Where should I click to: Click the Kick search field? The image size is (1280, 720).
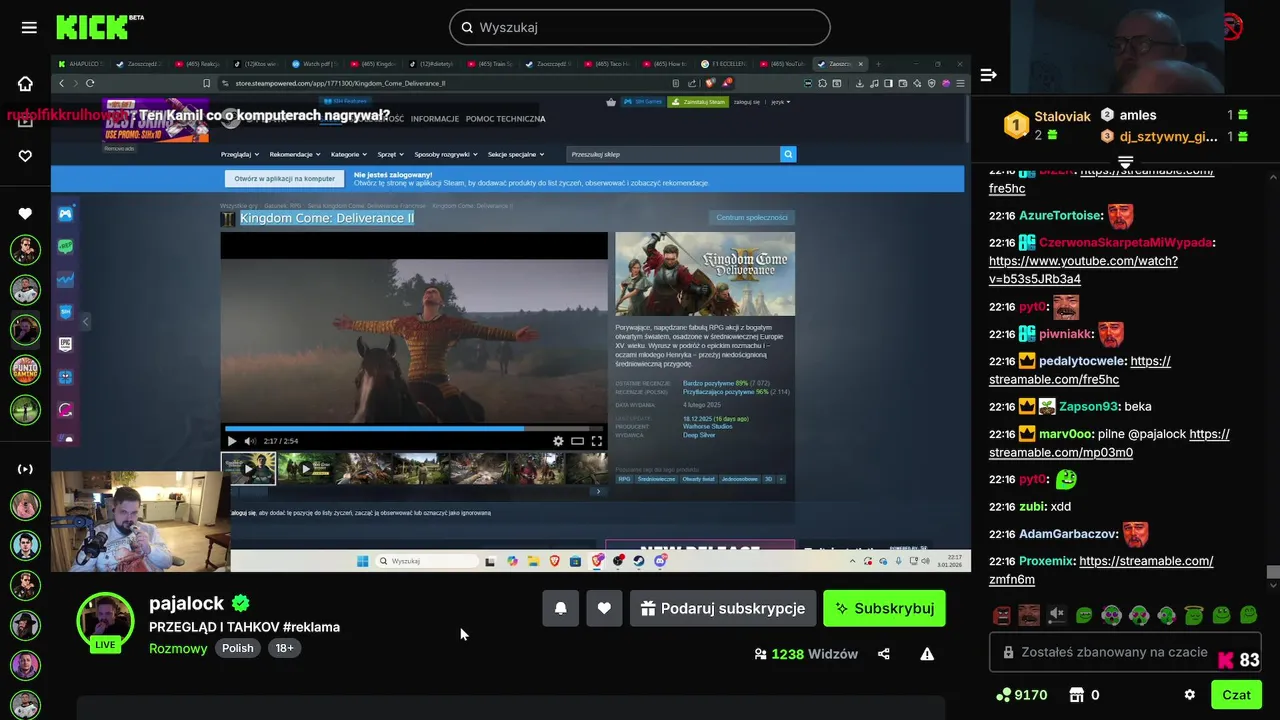click(x=640, y=27)
